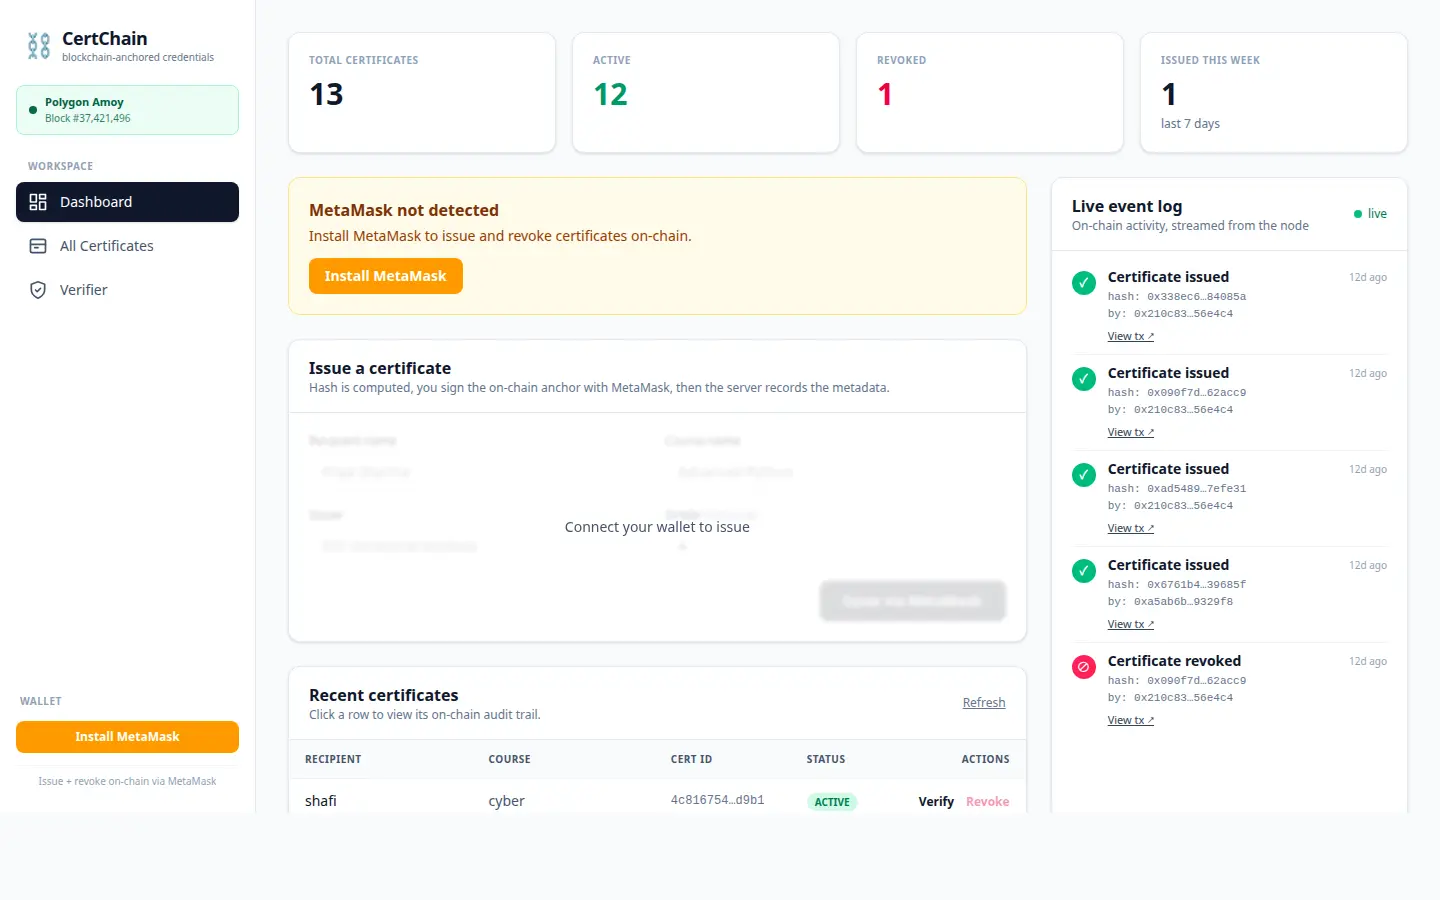This screenshot has height=900, width=1440.
Task: Open View tx for hash 0x6761b4…39685f
Action: (x=1131, y=625)
